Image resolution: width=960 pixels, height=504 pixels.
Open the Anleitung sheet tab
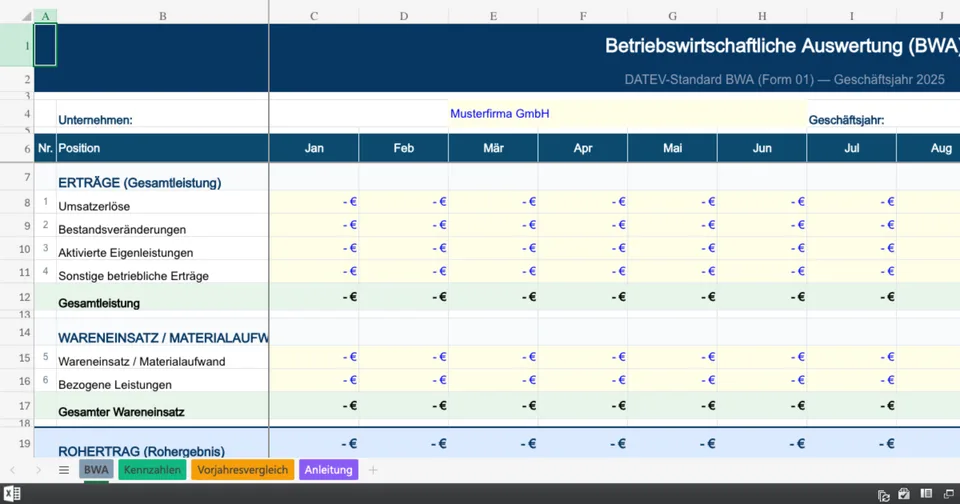[329, 470]
